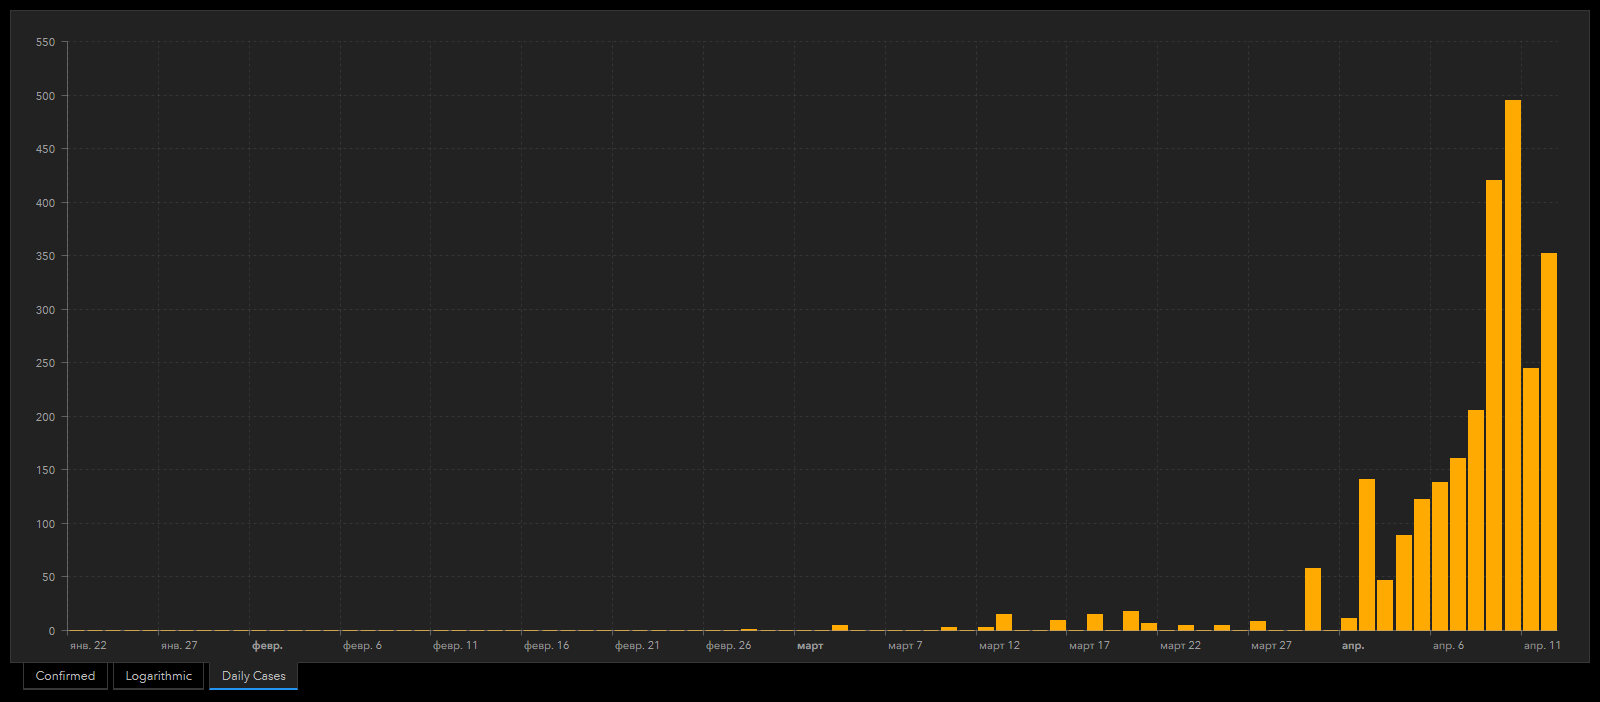Screen dimensions: 1600x702
Task: Click the bold 'апр.' month label
Action: tap(1352, 646)
